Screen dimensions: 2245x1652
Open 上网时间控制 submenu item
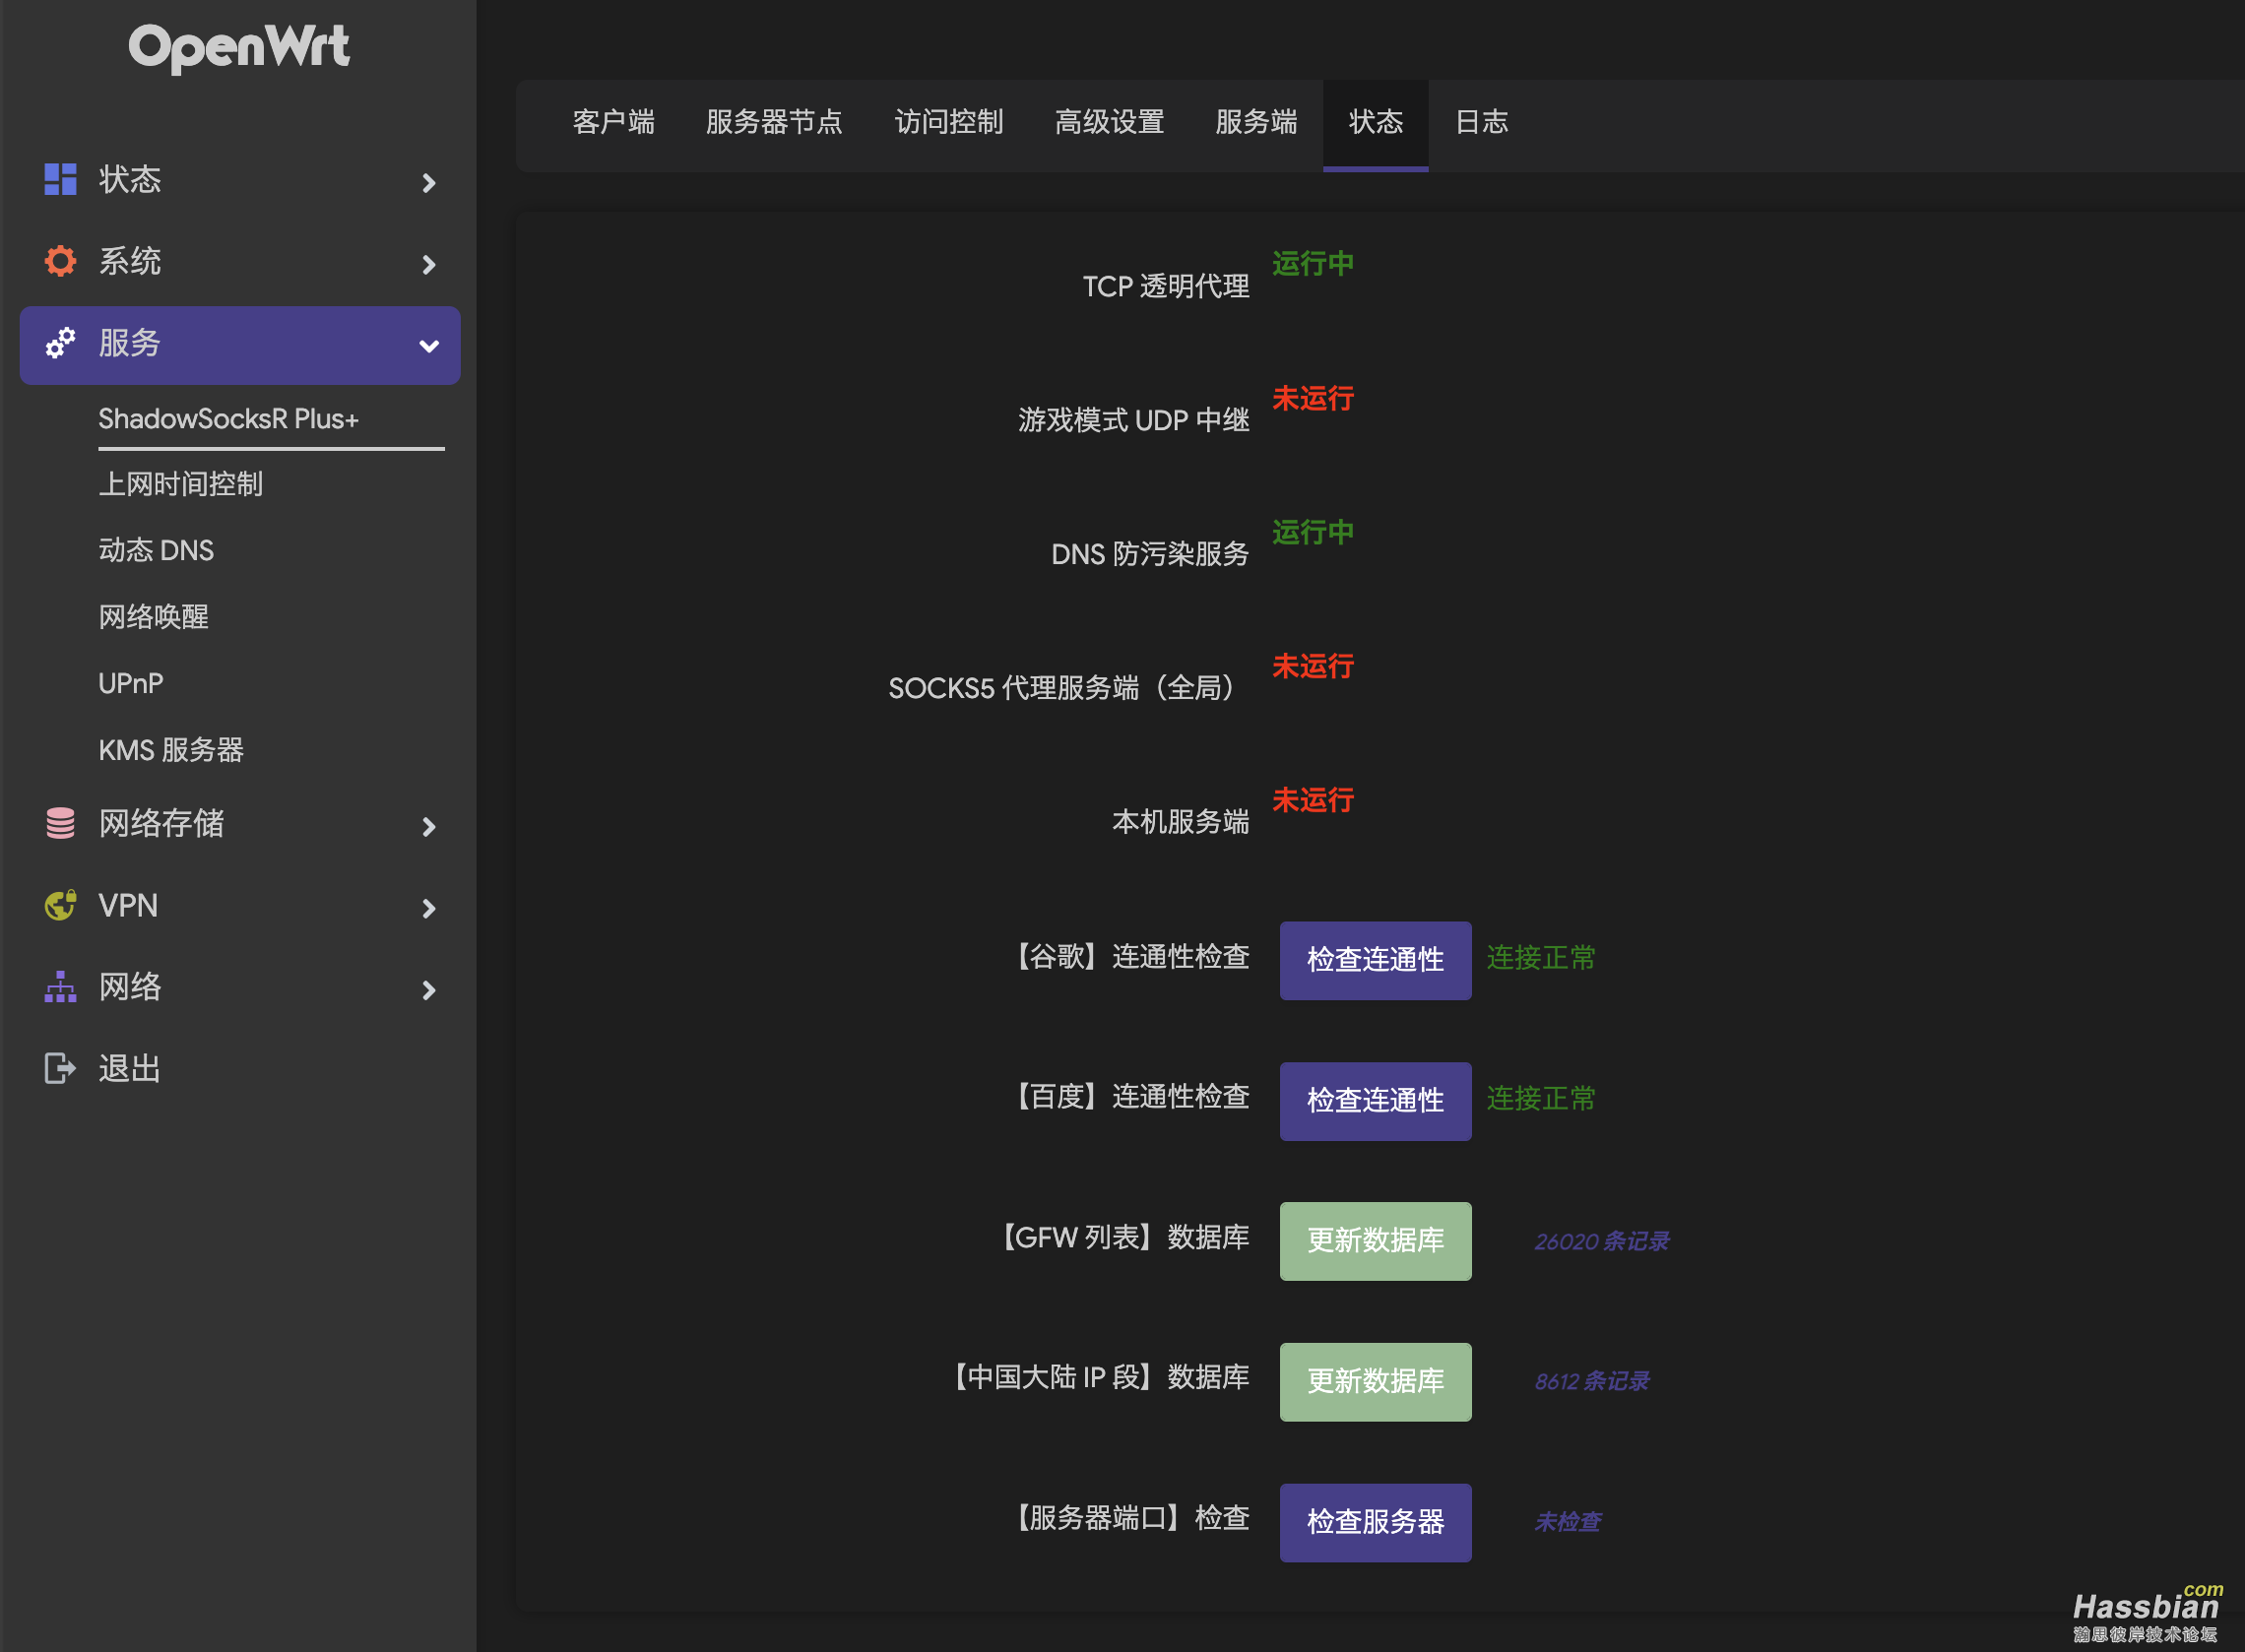(x=180, y=485)
